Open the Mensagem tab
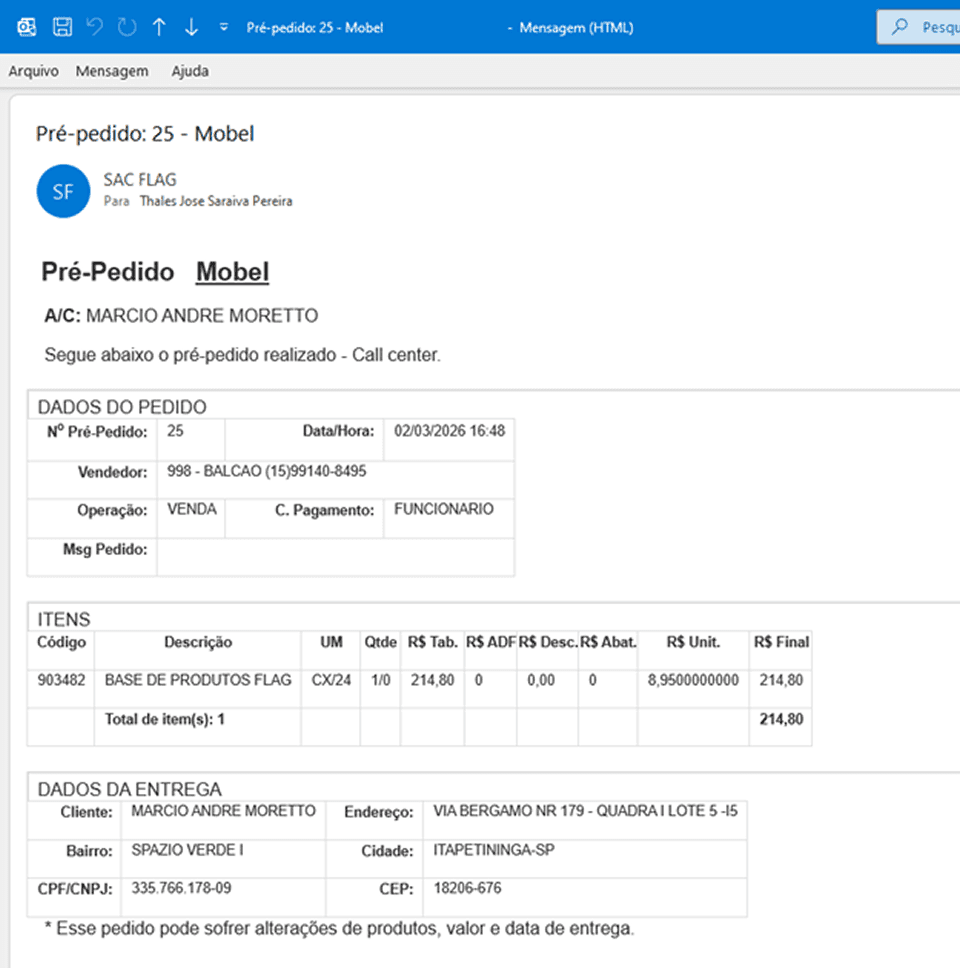Viewport: 960px width, 968px height. pyautogui.click(x=112, y=71)
